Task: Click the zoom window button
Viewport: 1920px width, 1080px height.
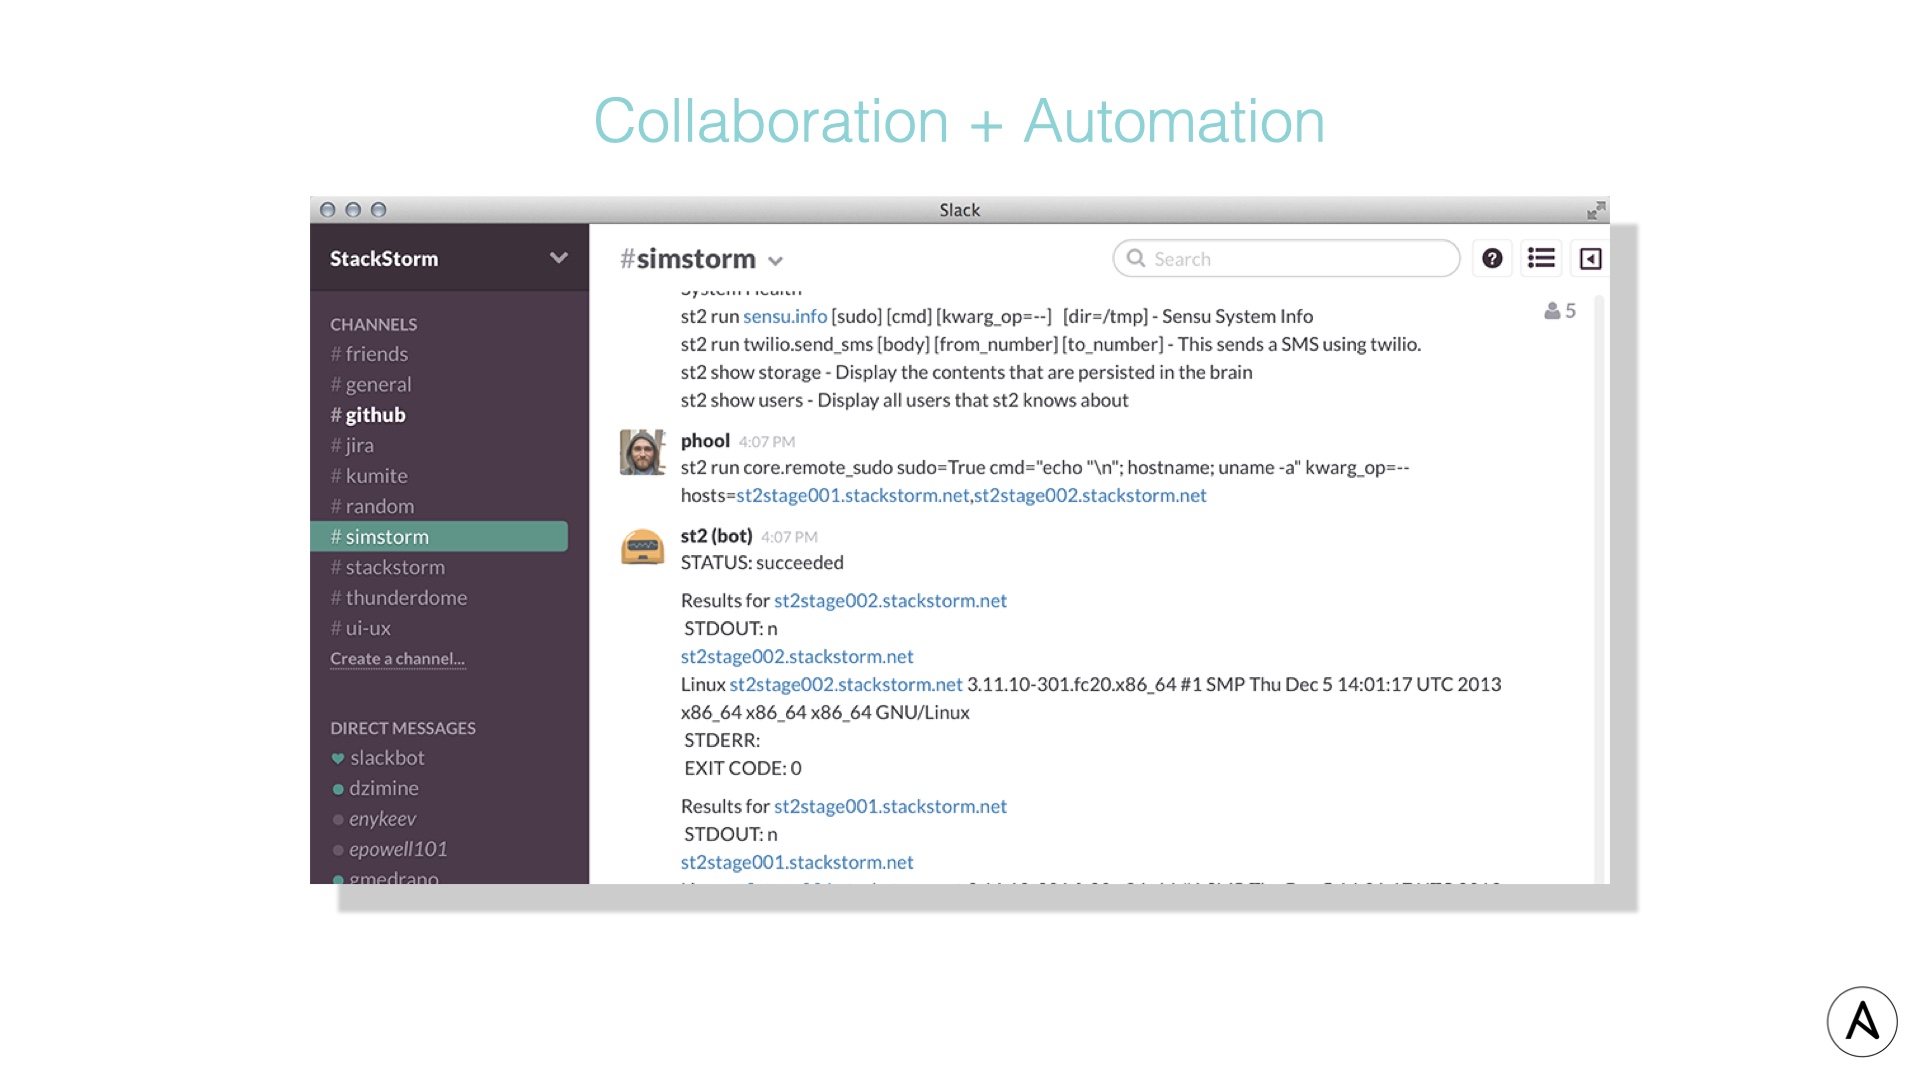Action: 378,210
